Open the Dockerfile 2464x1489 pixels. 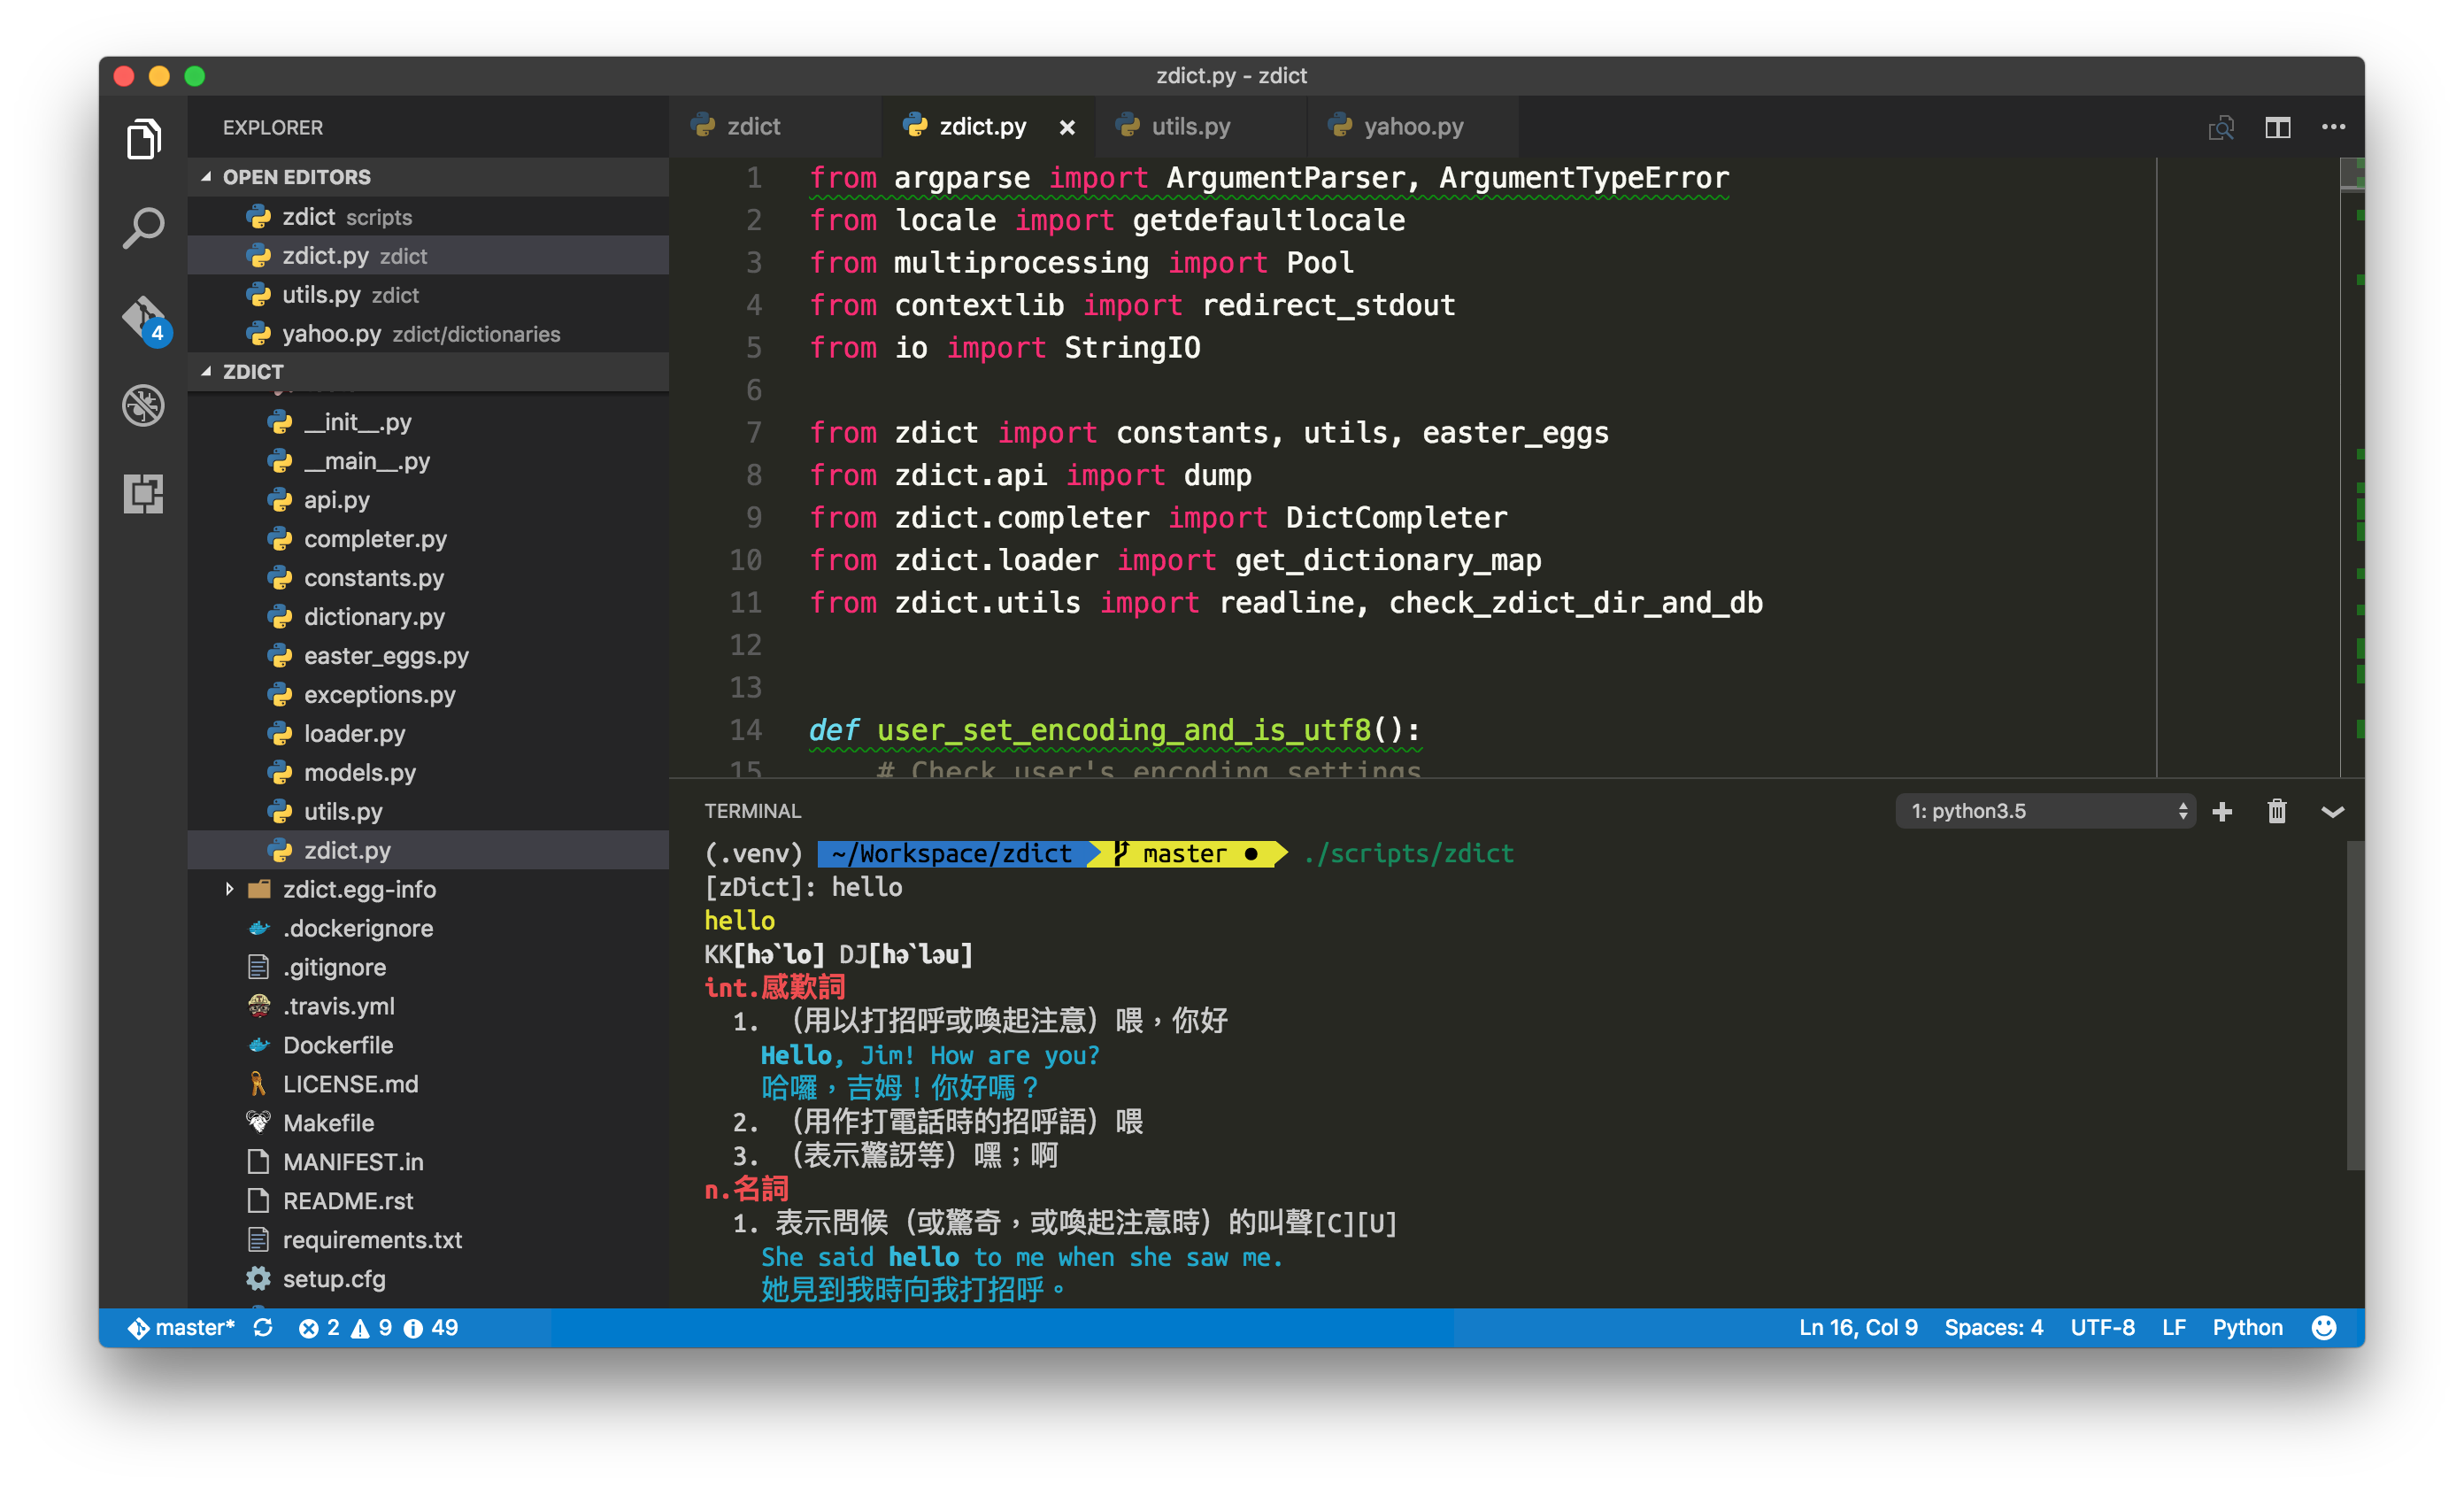(x=428, y=1045)
